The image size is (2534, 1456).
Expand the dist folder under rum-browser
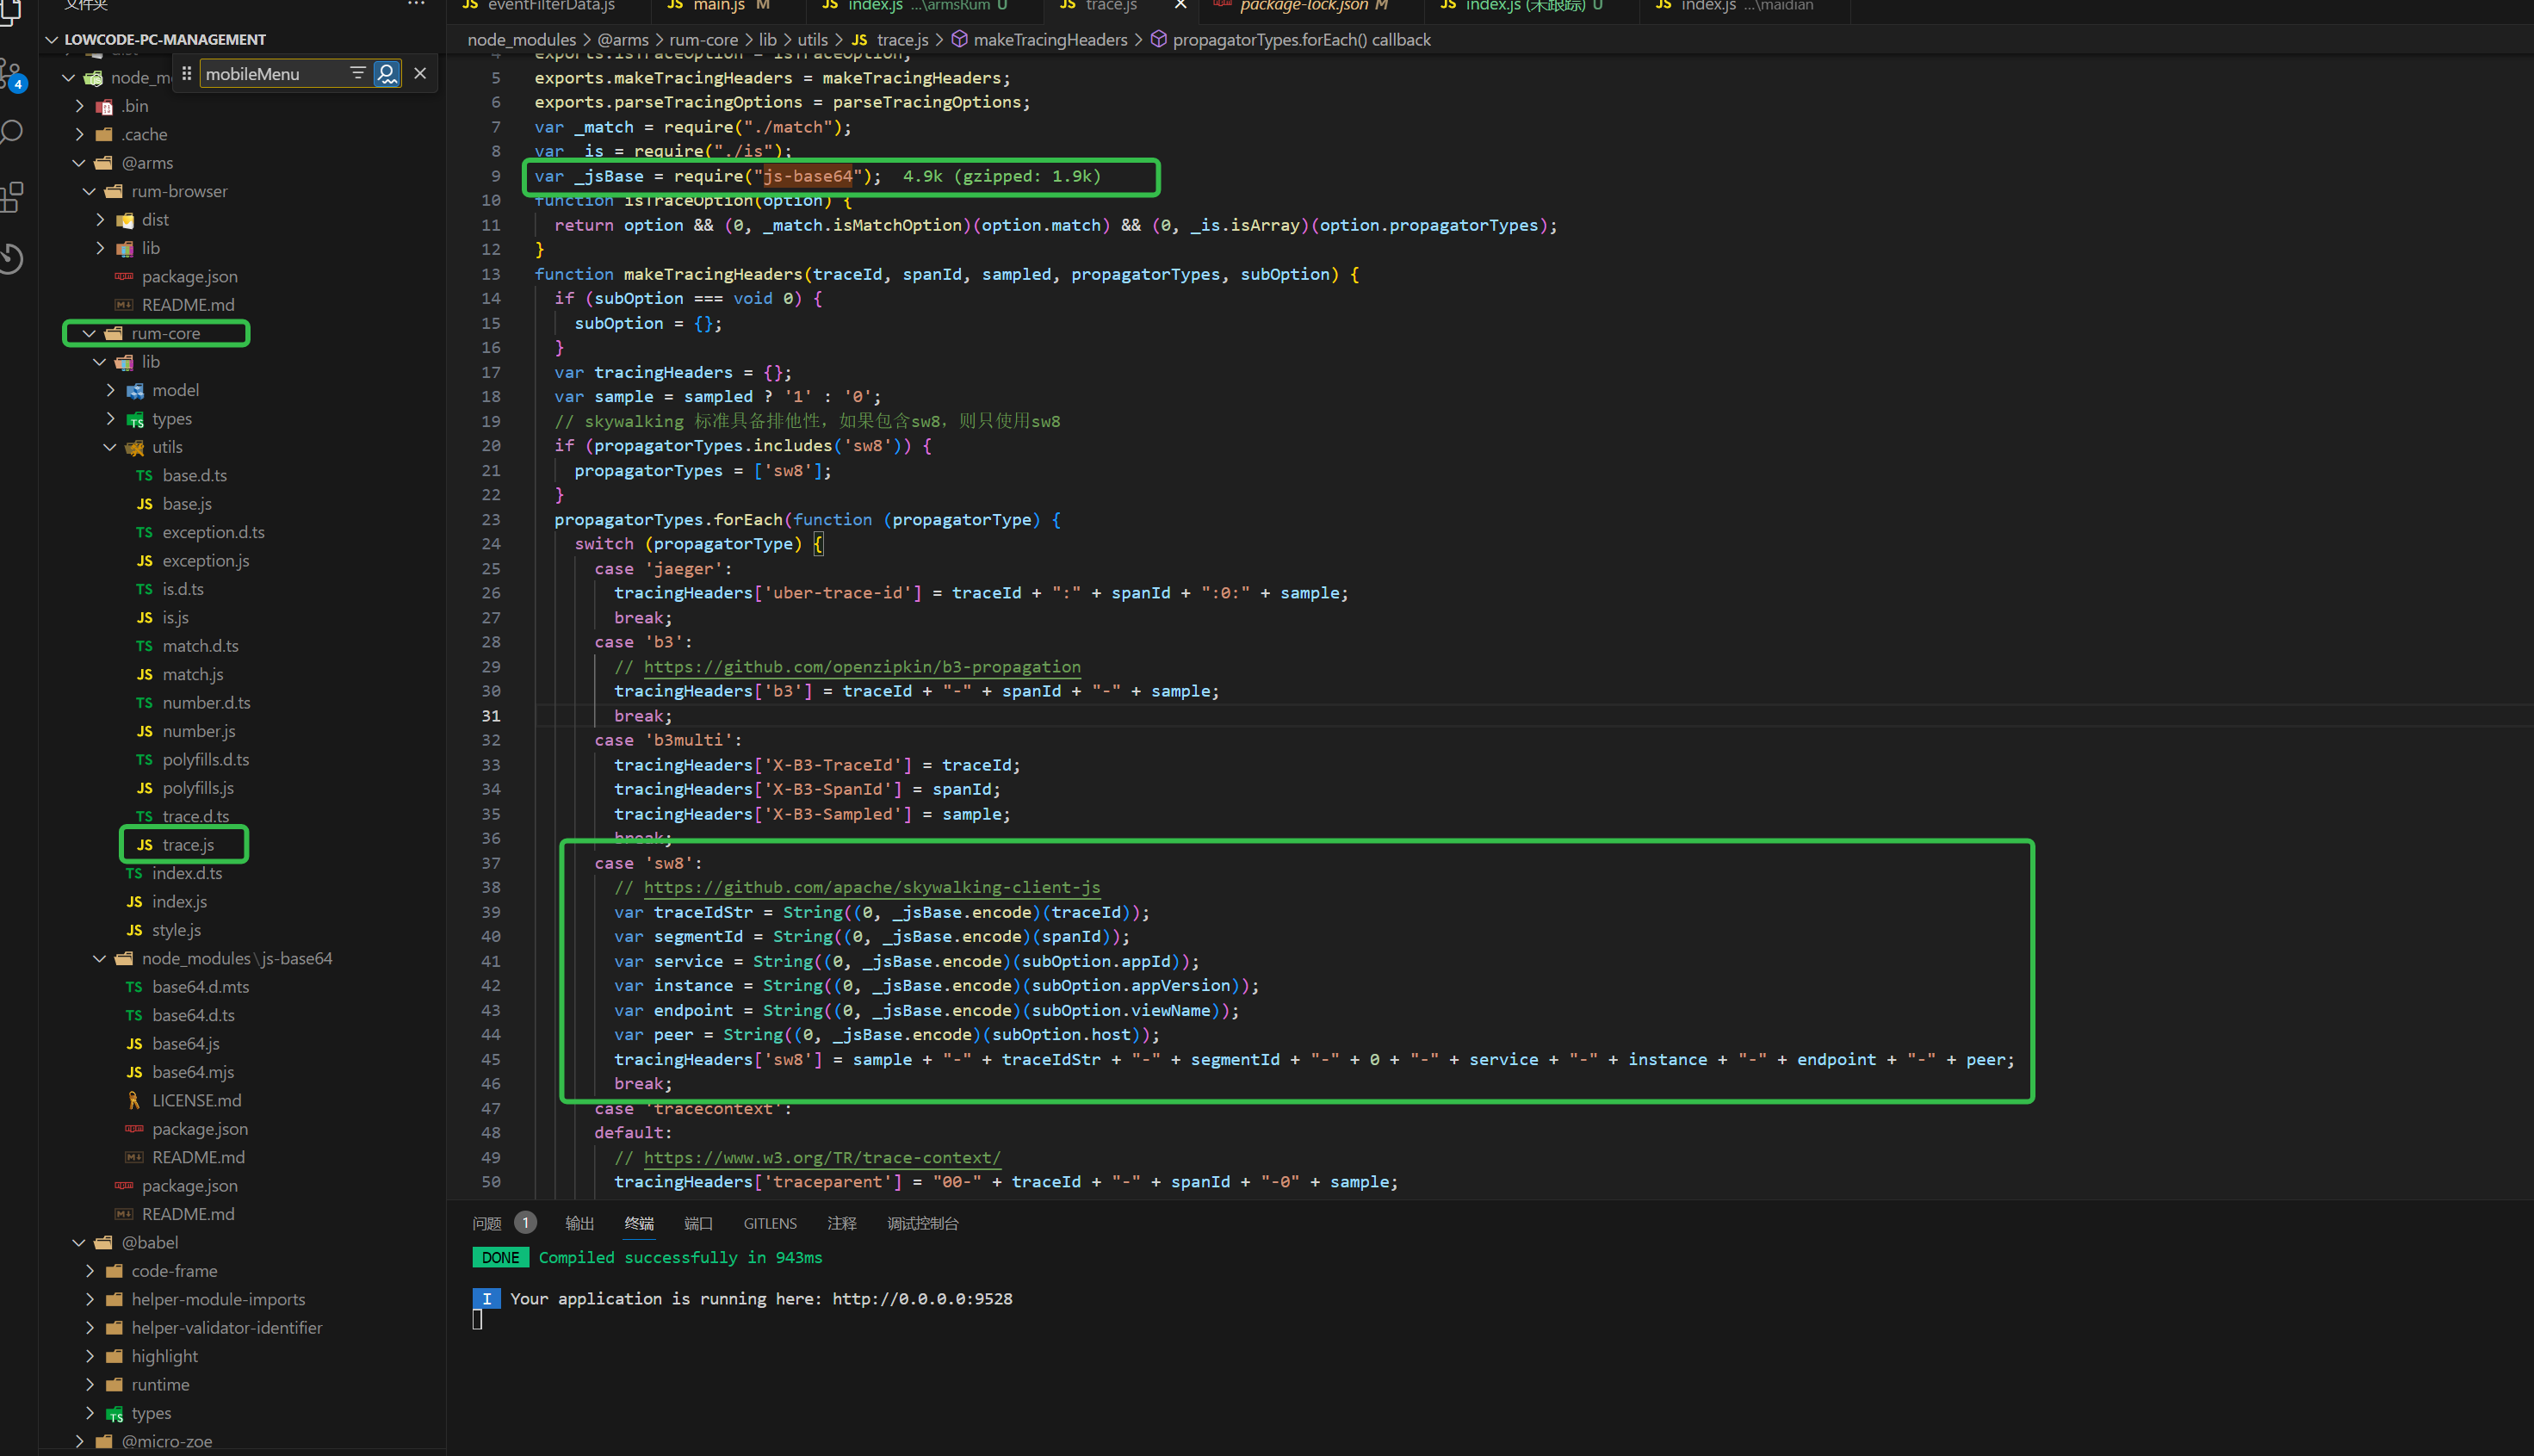pos(100,219)
